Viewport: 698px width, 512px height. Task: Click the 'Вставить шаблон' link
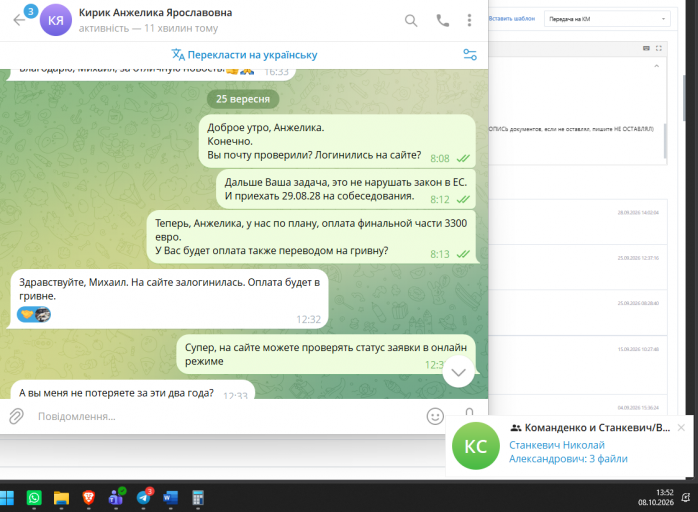pyautogui.click(x=511, y=19)
